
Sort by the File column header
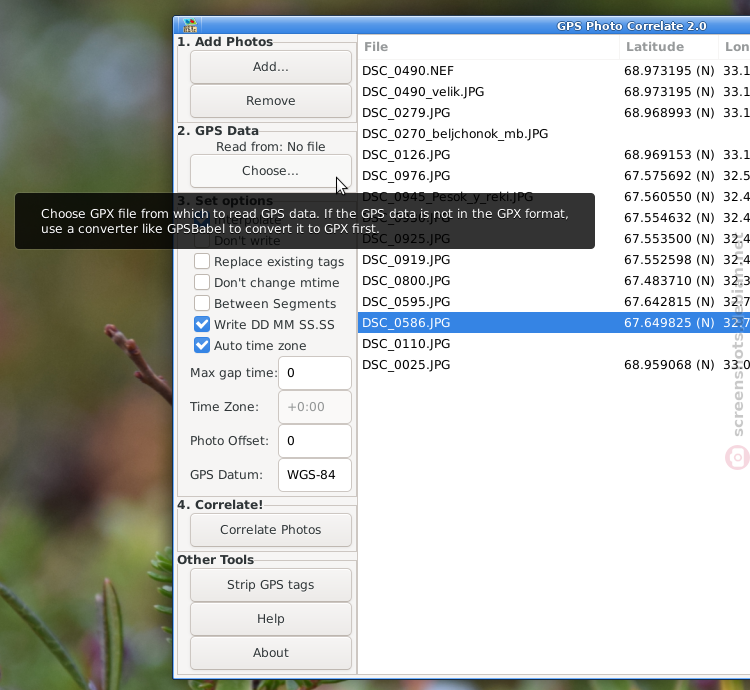pyautogui.click(x=488, y=47)
